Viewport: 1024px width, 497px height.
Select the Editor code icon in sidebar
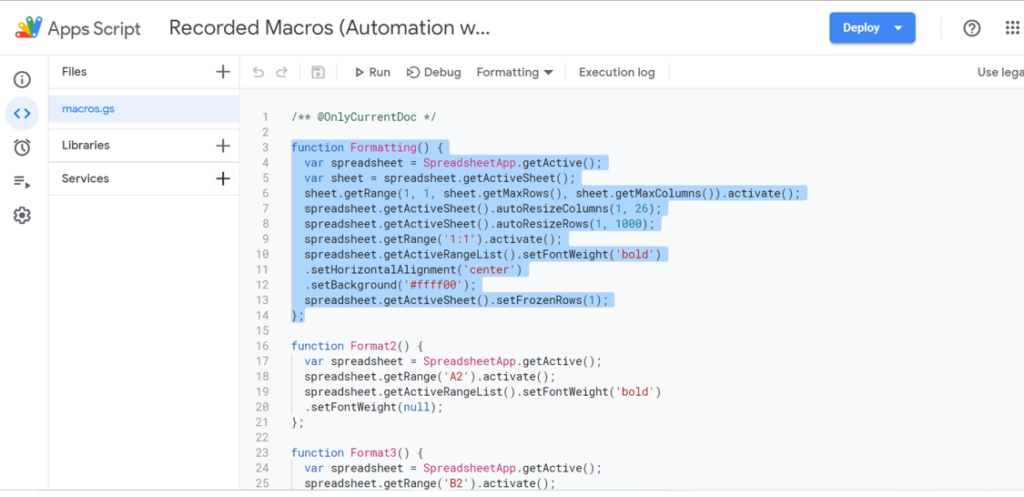tap(22, 114)
